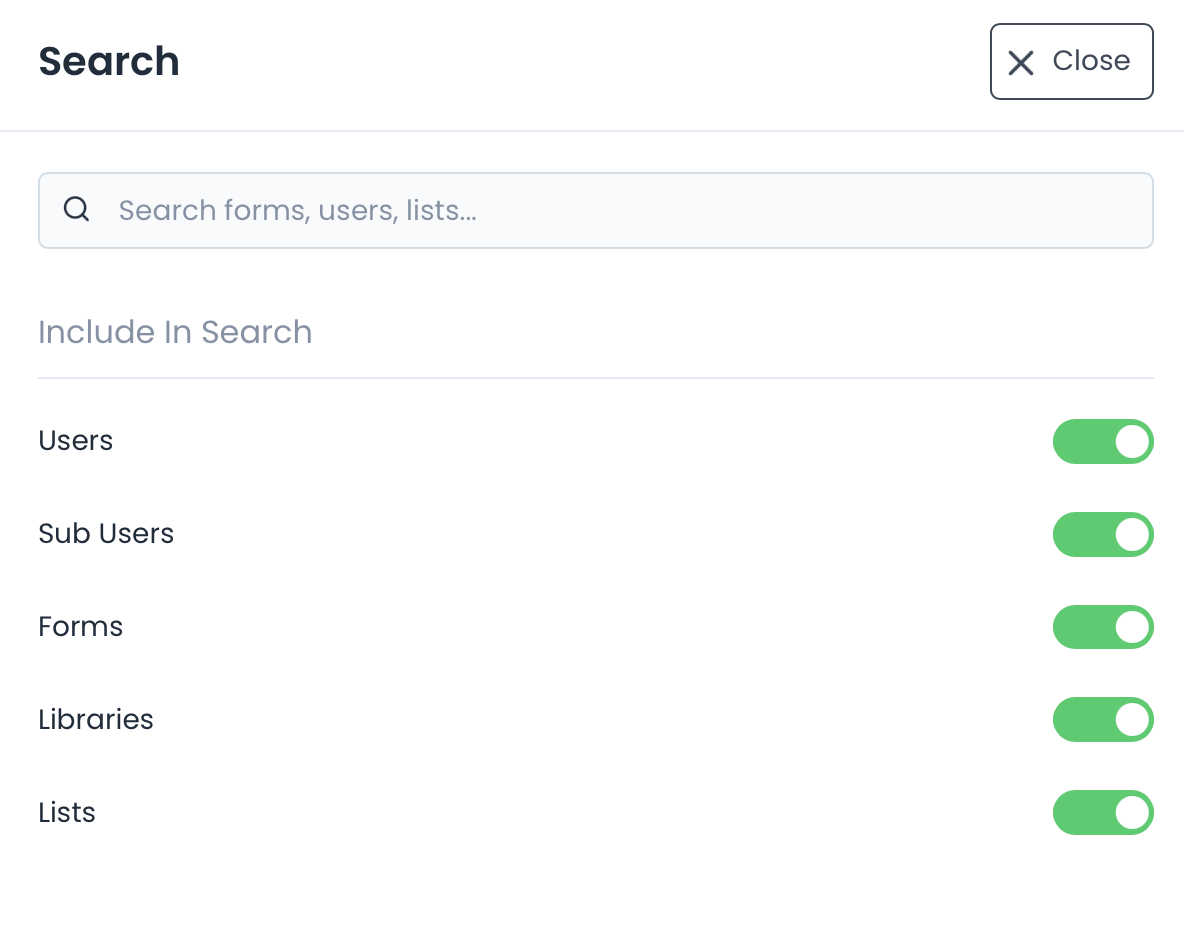
Task: Click the white knob on Lists toggle
Action: pos(1132,813)
